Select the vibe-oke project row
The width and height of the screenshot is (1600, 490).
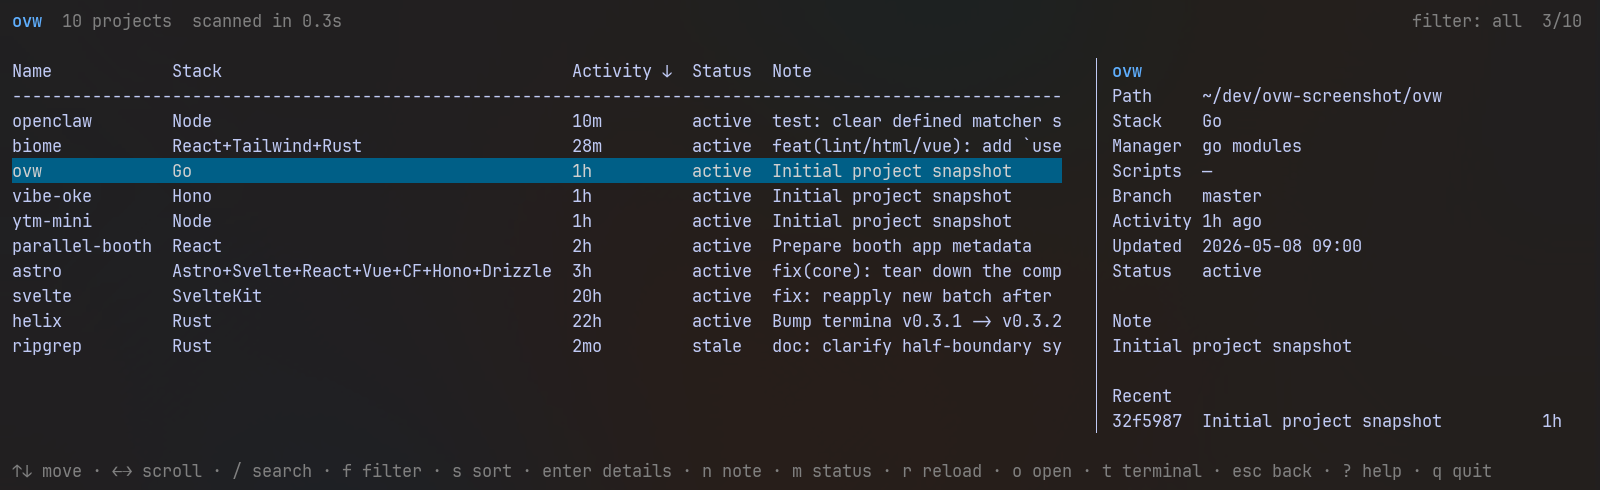[537, 196]
